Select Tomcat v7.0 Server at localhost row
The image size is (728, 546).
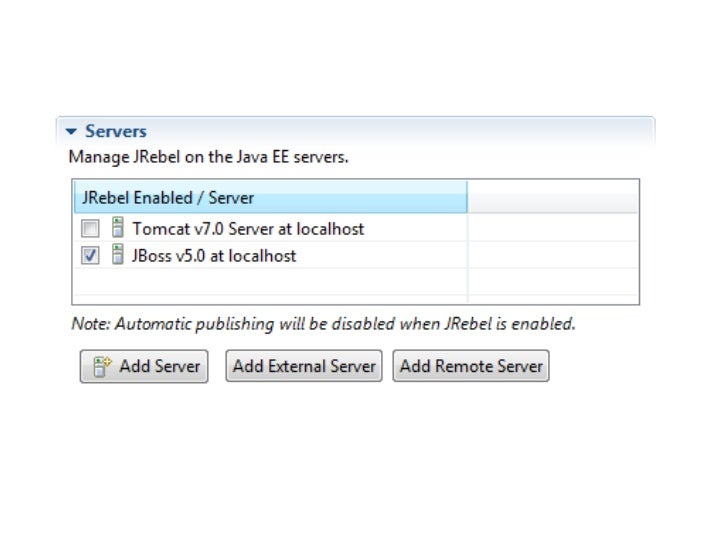(270, 228)
